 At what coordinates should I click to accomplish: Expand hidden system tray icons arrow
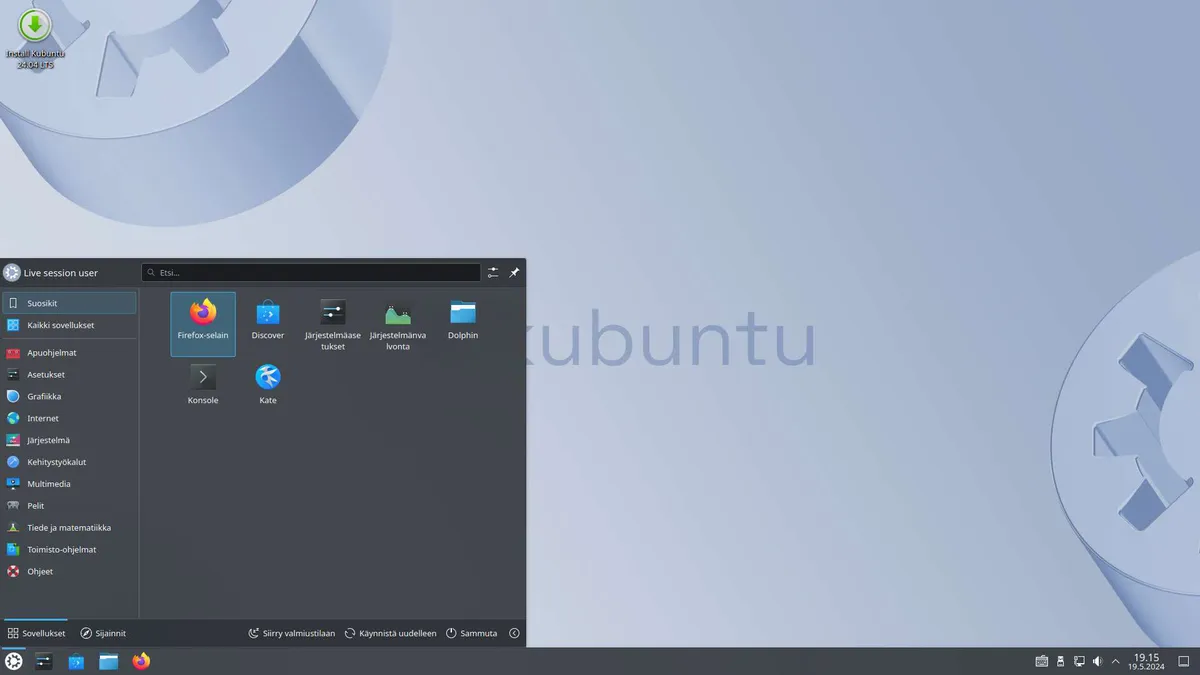pos(1116,661)
